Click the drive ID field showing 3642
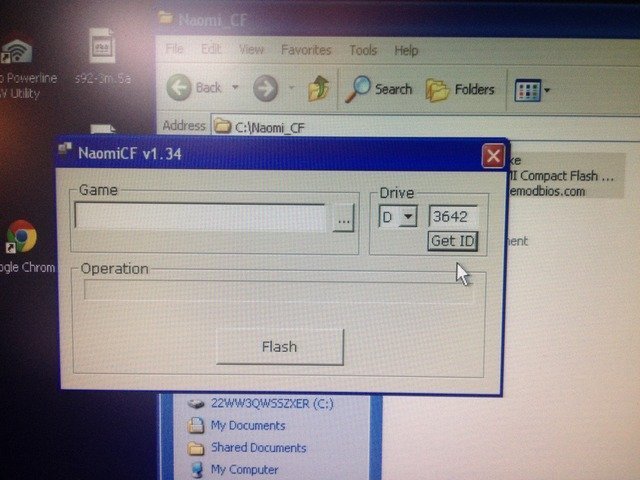This screenshot has height=480, width=640. (453, 217)
